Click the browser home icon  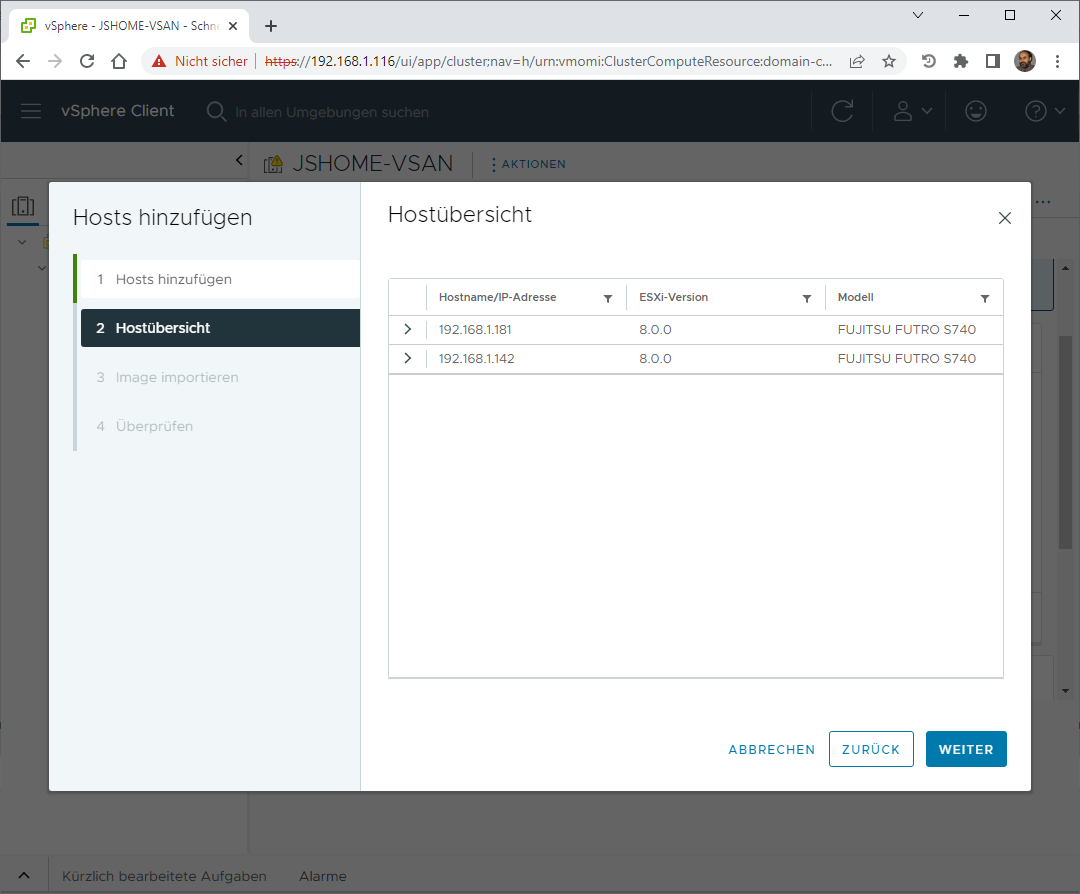click(x=119, y=61)
